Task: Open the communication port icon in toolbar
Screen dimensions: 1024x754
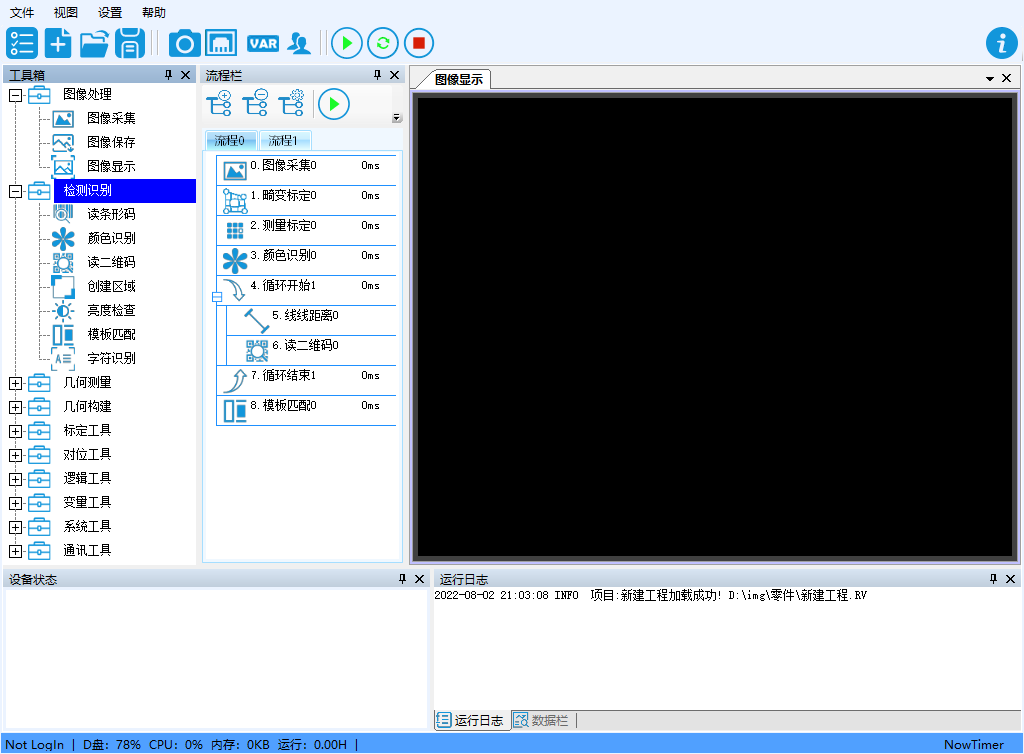Action: 221,44
